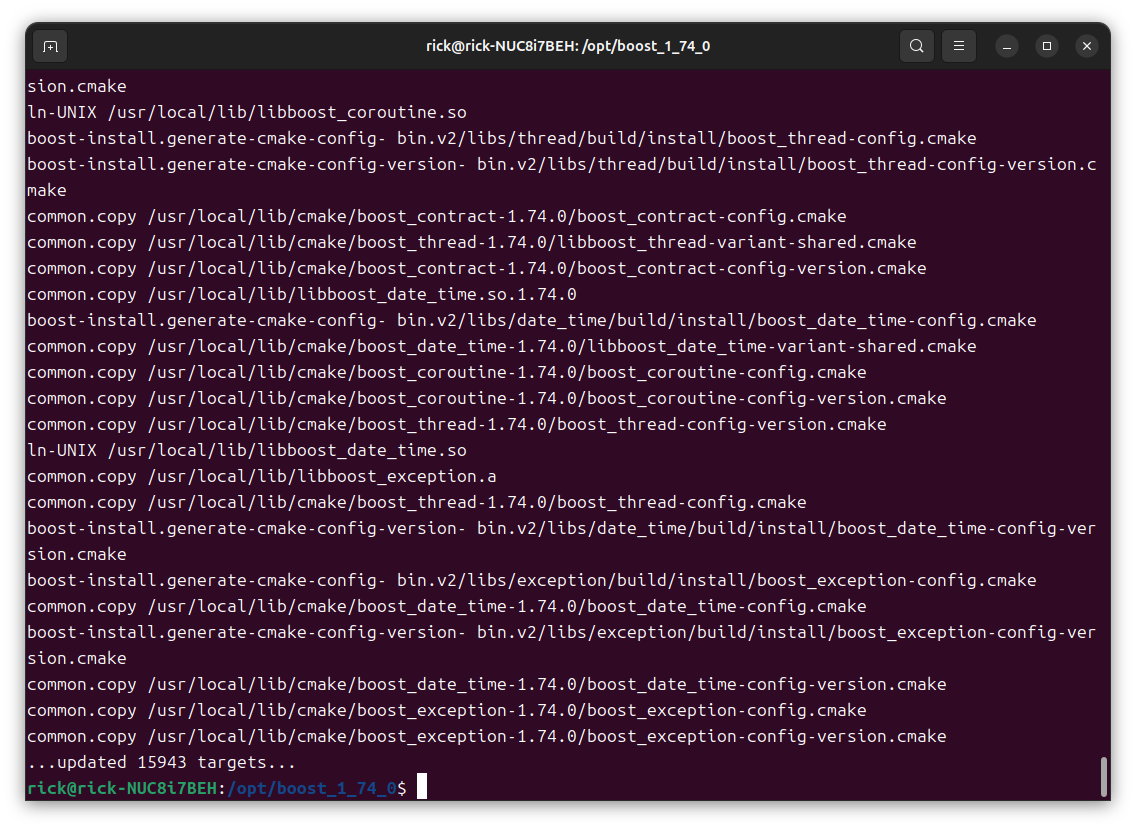Click the line '...updated 15943 targets...'

[x=162, y=762]
